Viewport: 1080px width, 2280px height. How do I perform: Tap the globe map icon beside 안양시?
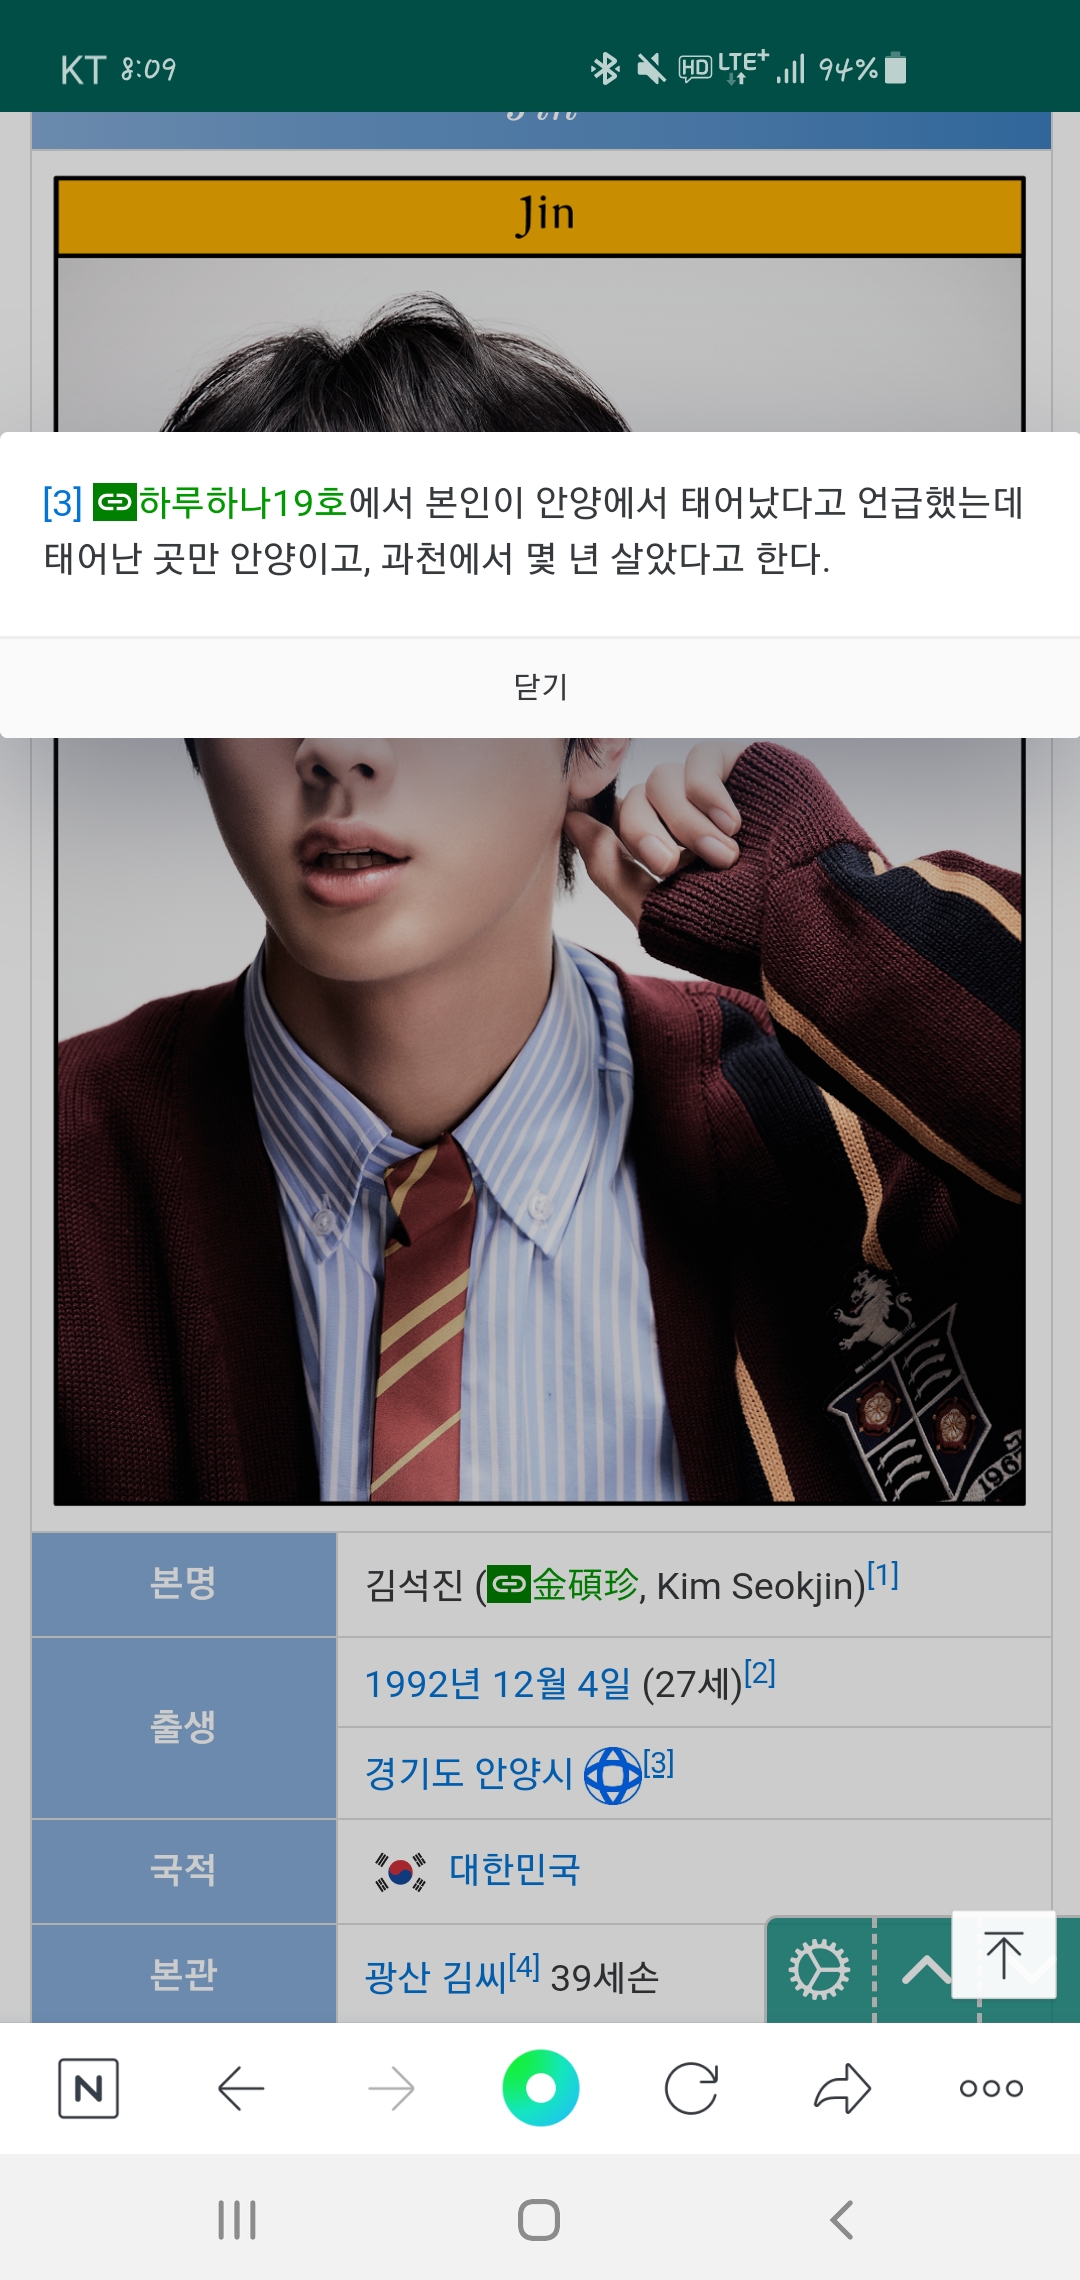(x=612, y=1775)
